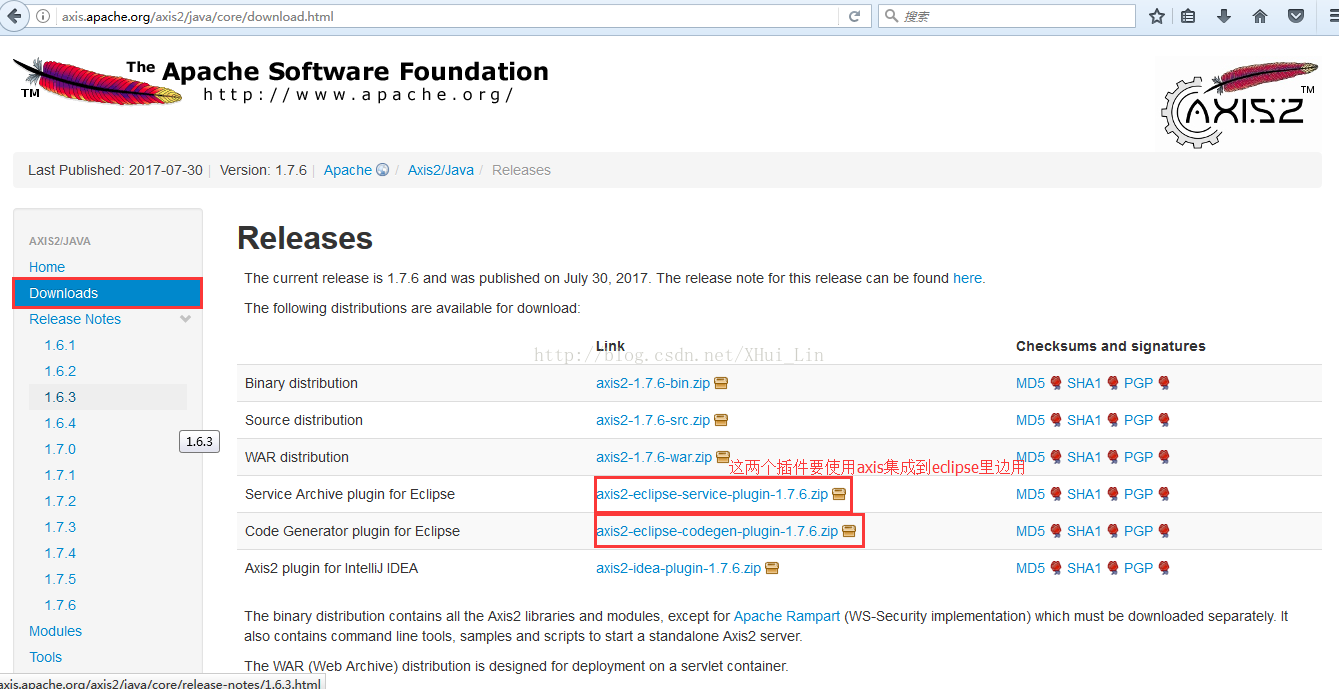
Task: Open Pocket icon in toolbar
Action: click(1296, 16)
